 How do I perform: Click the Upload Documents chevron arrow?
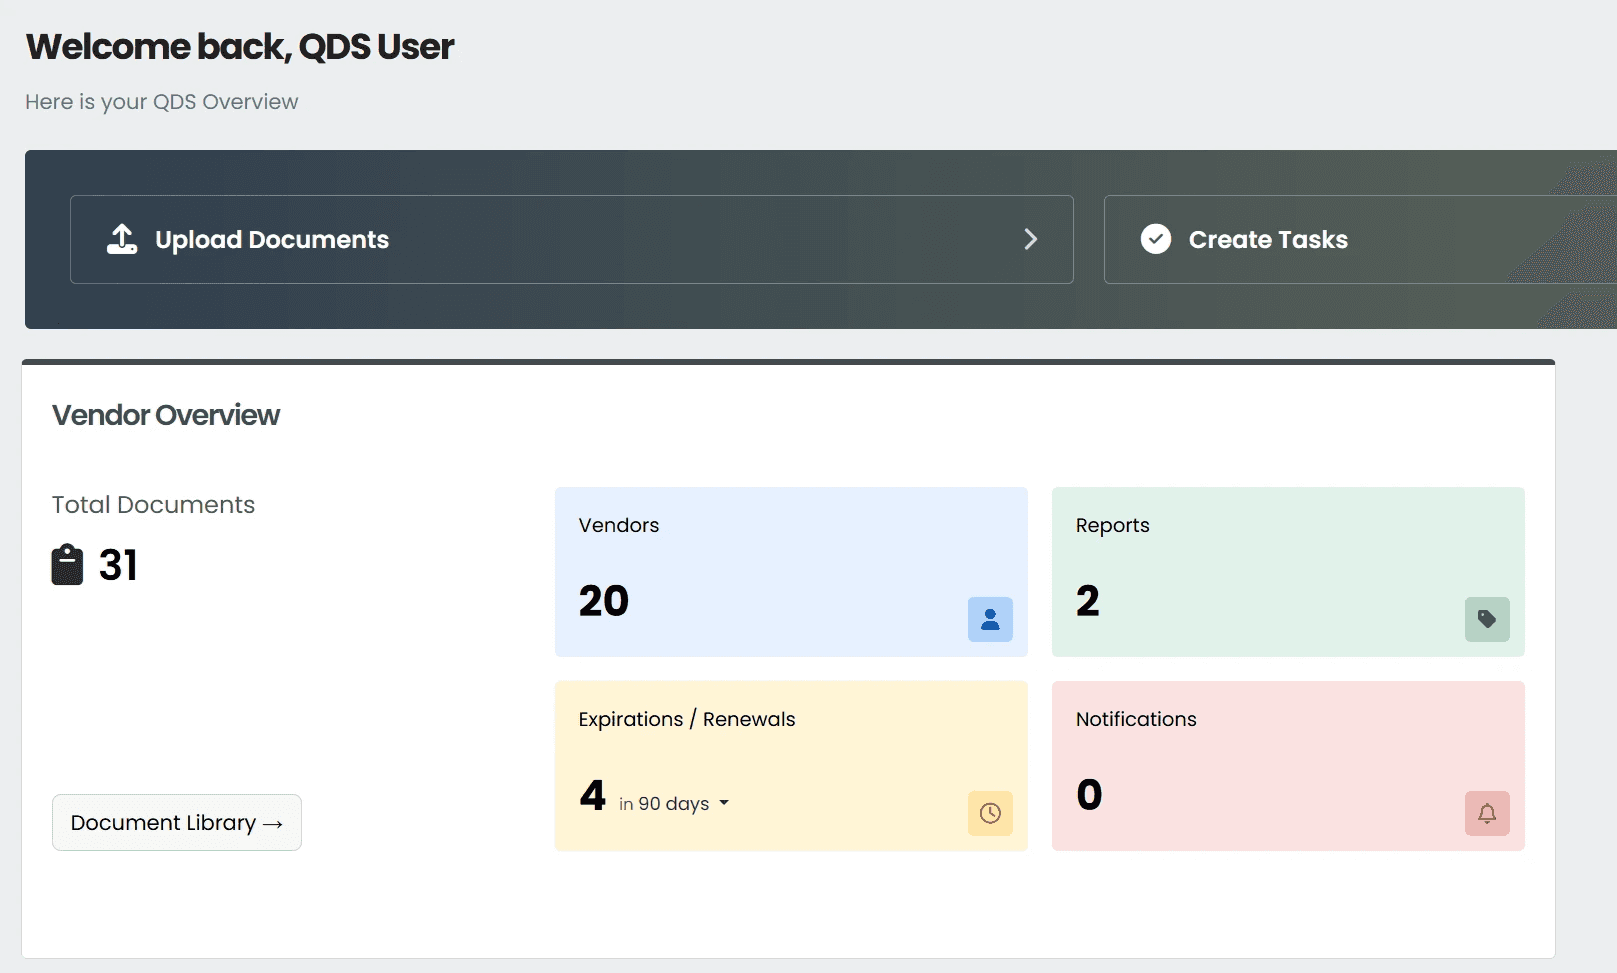[1031, 239]
